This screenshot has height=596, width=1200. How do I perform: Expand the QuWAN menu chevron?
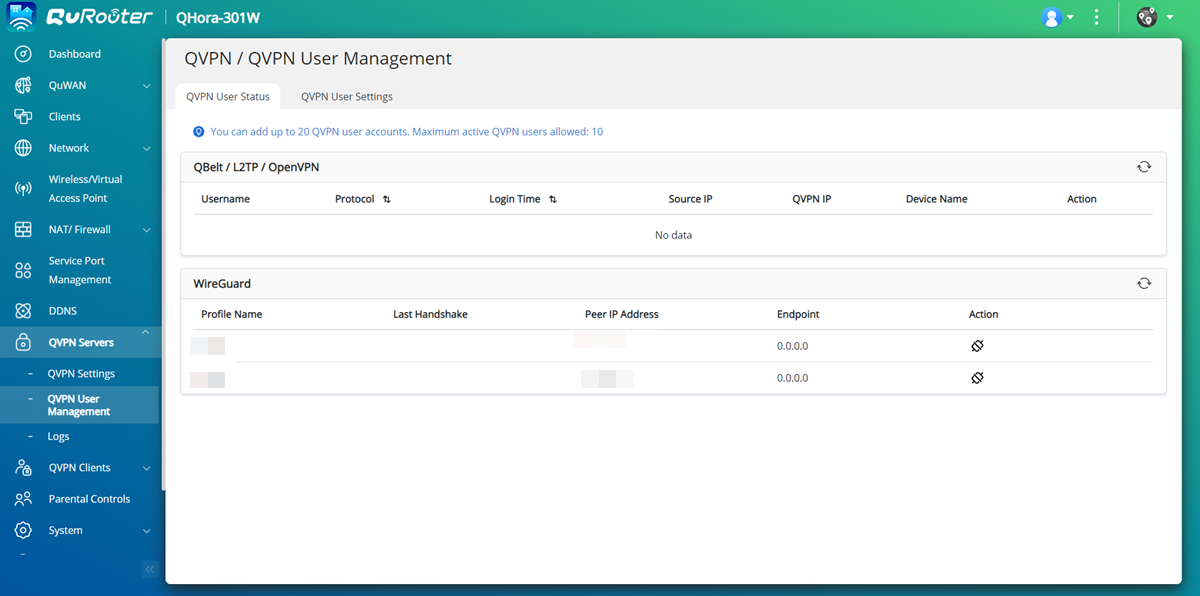(147, 86)
